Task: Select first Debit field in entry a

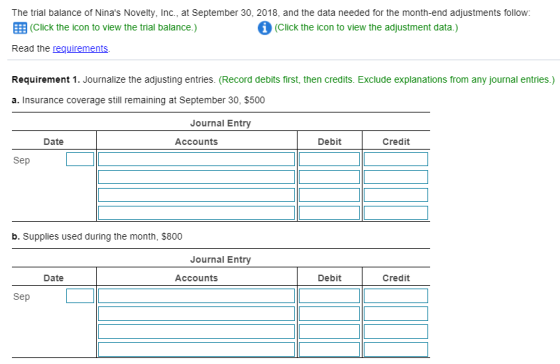Action: click(x=329, y=159)
